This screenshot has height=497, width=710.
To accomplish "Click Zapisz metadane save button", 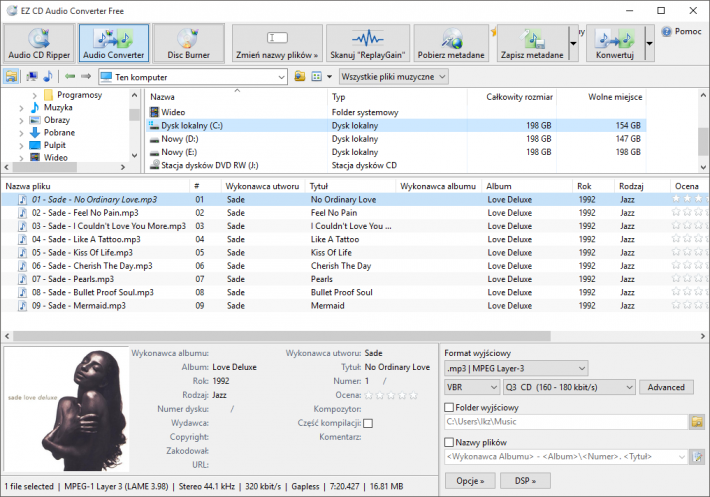I will coord(532,43).
